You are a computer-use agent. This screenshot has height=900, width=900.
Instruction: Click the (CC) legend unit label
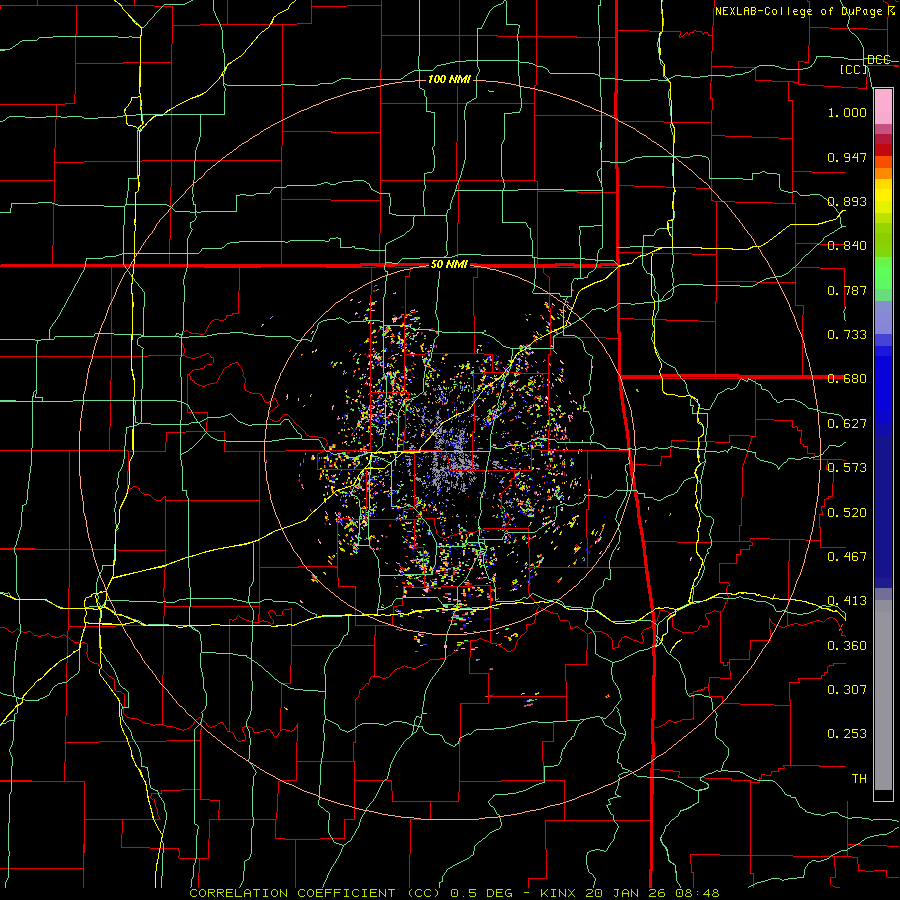click(854, 69)
